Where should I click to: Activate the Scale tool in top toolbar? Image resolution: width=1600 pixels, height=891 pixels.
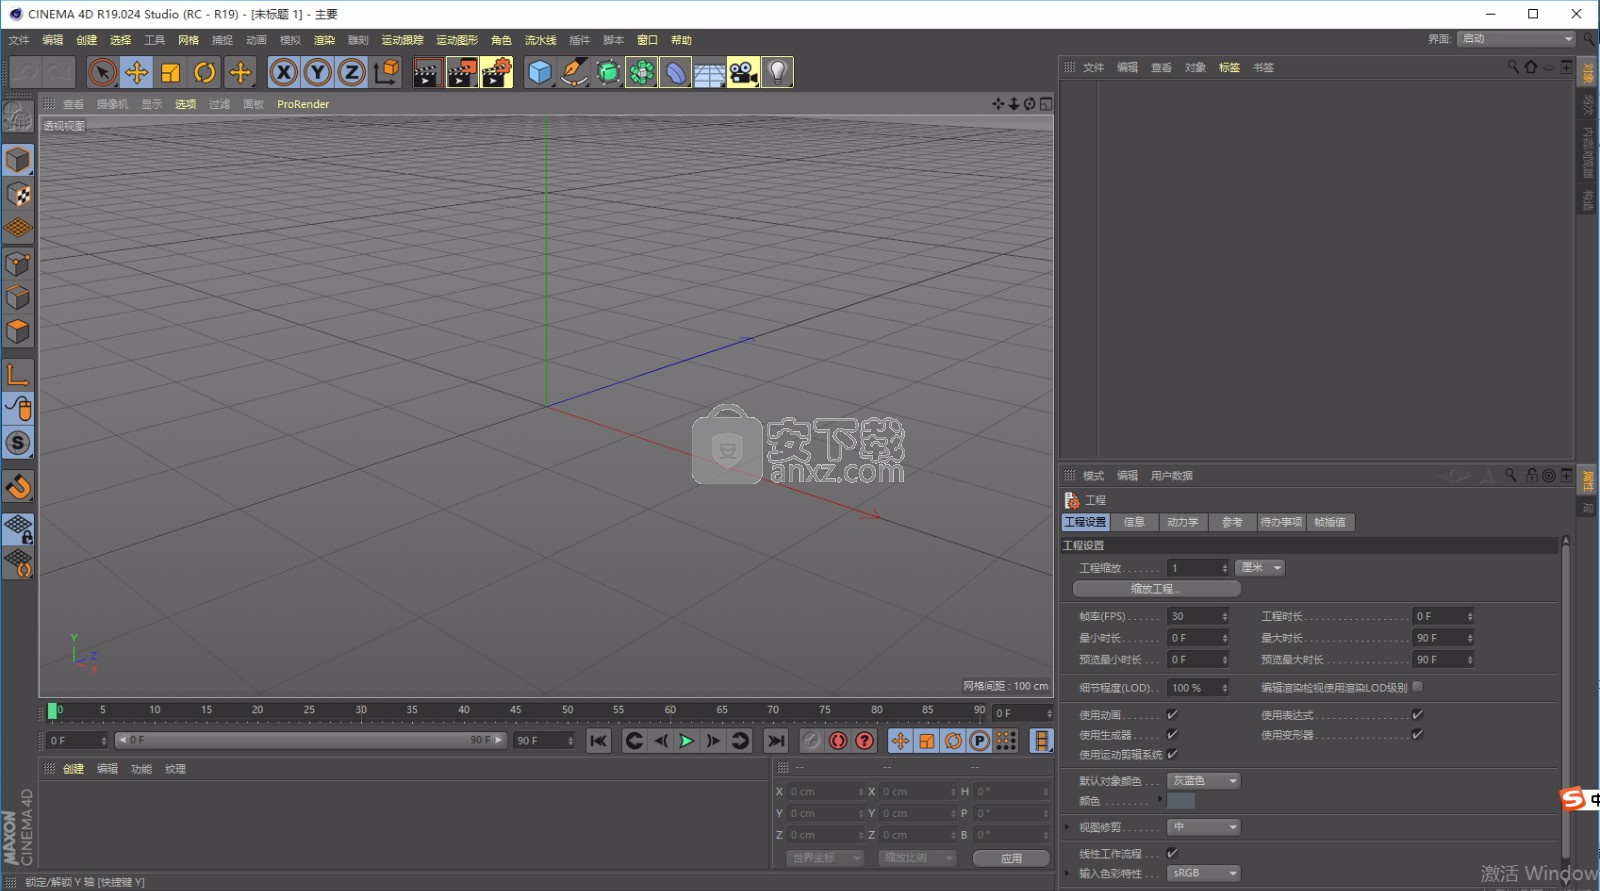(x=171, y=72)
